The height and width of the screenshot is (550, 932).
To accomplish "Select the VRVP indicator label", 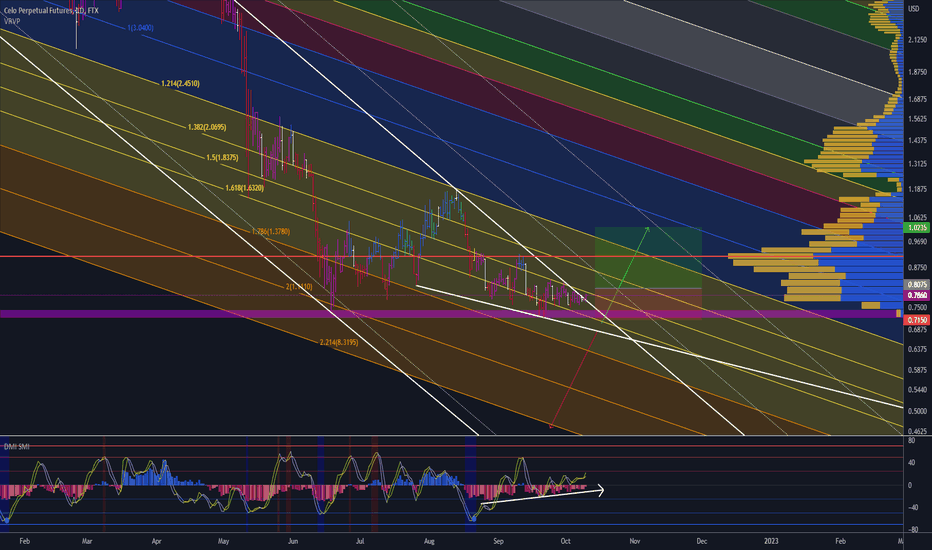I will (x=12, y=21).
